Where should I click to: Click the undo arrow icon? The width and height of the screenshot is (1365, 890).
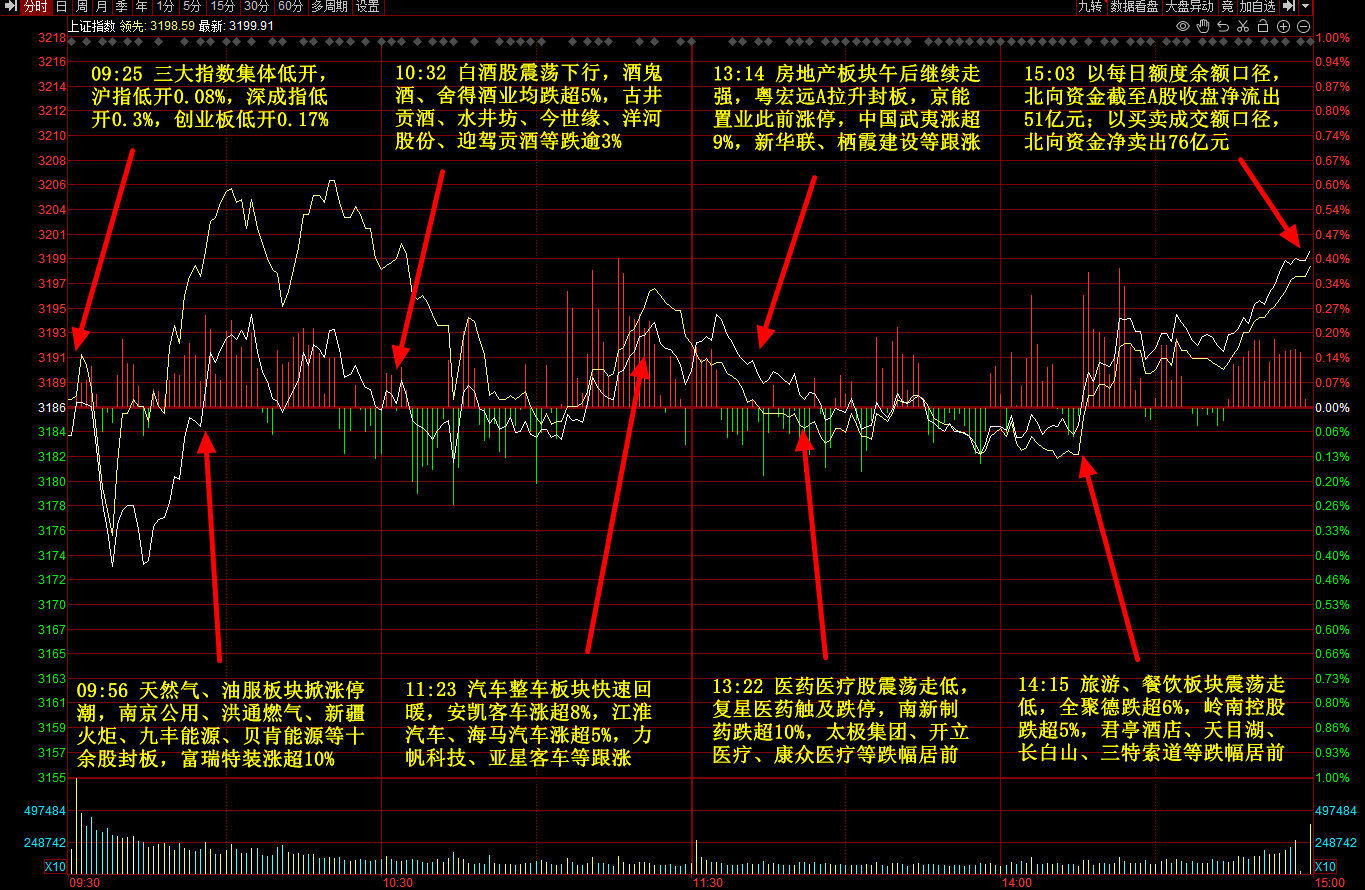click(x=1224, y=26)
